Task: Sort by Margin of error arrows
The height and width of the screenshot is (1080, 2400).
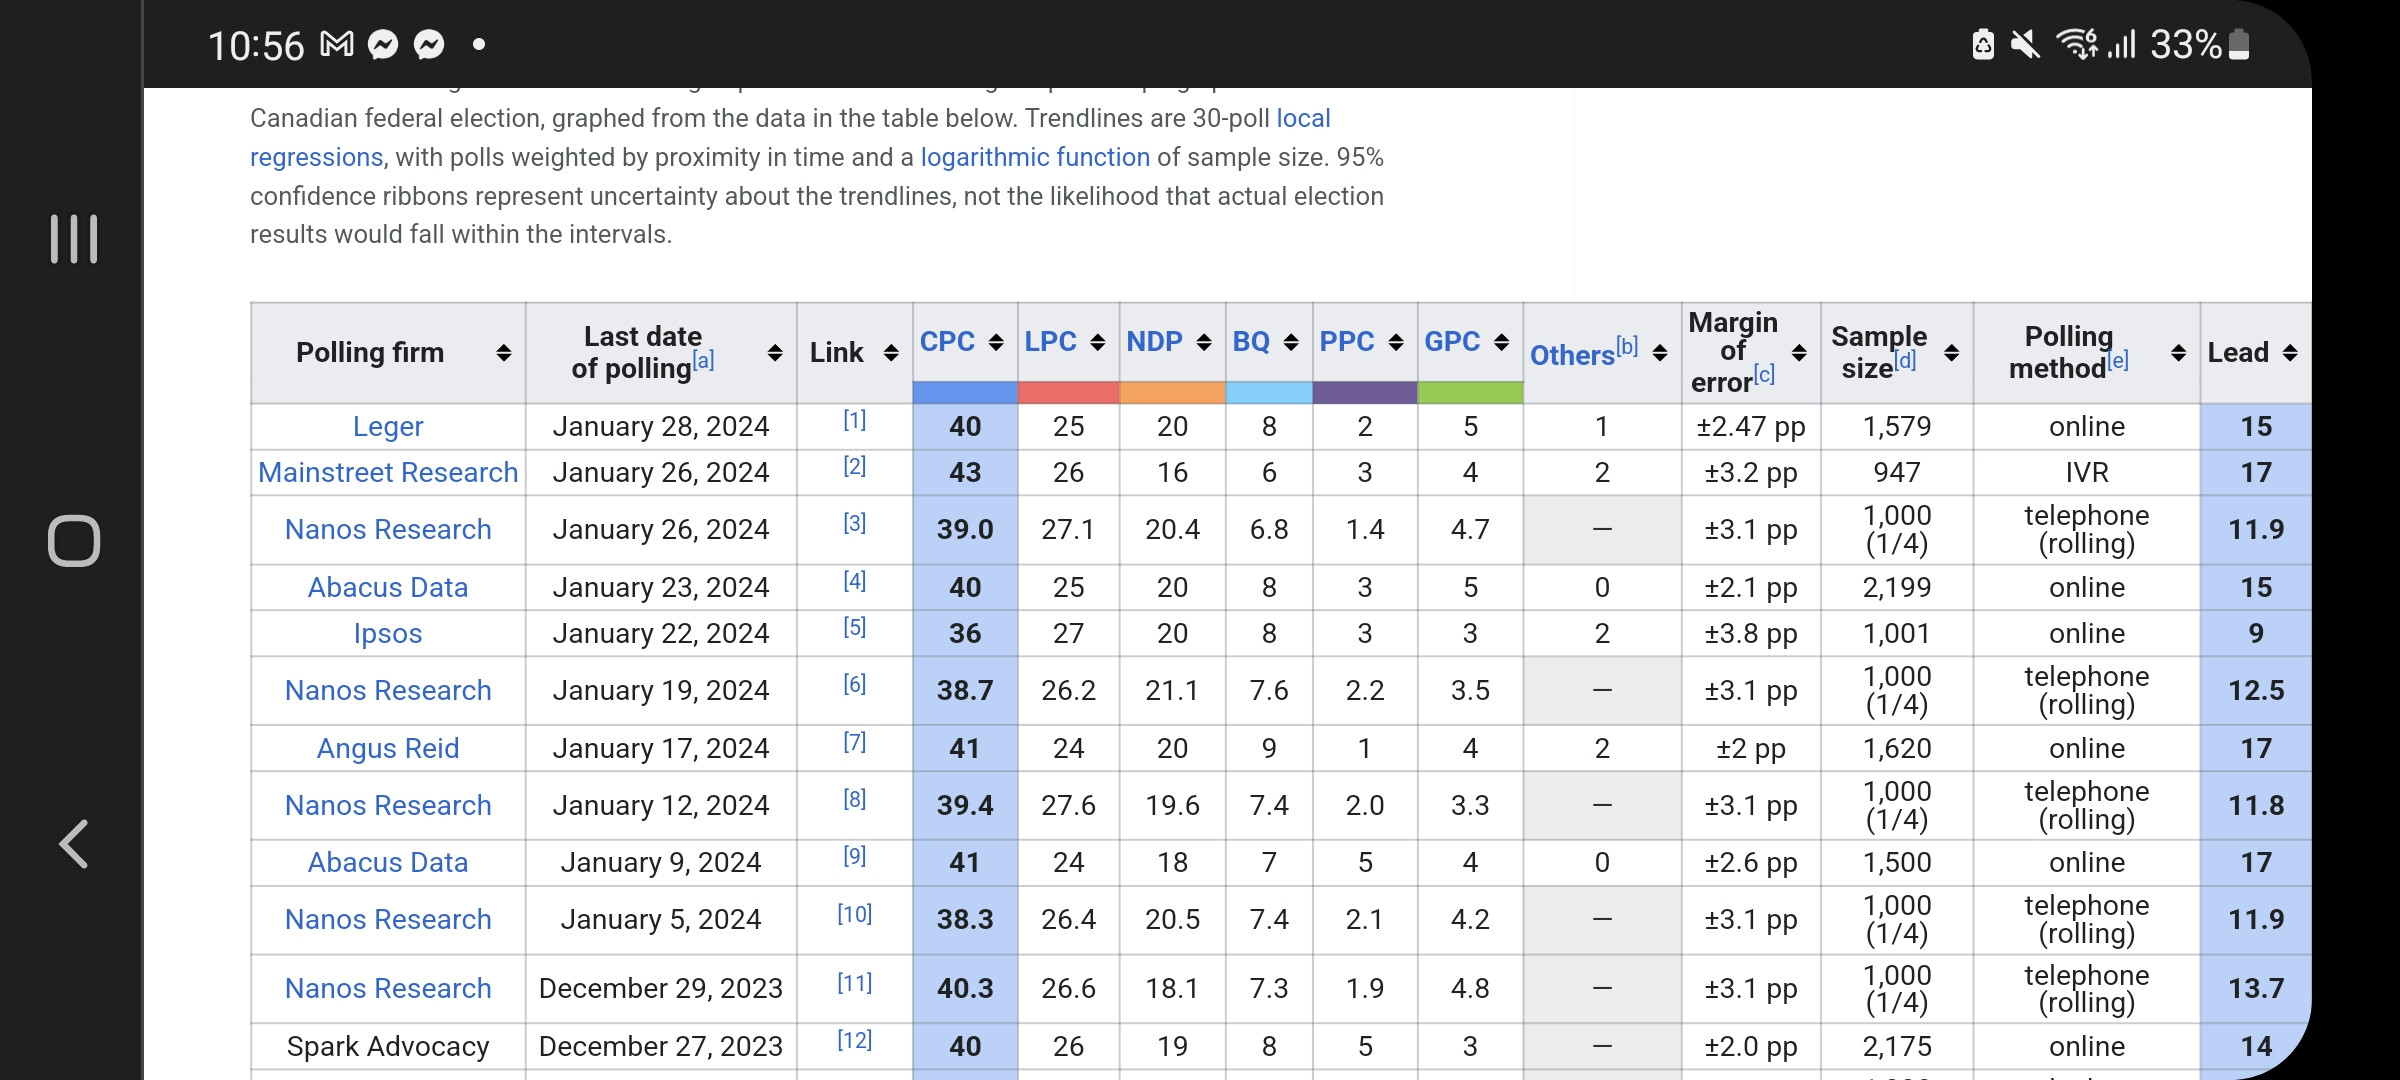Action: pos(1799,353)
